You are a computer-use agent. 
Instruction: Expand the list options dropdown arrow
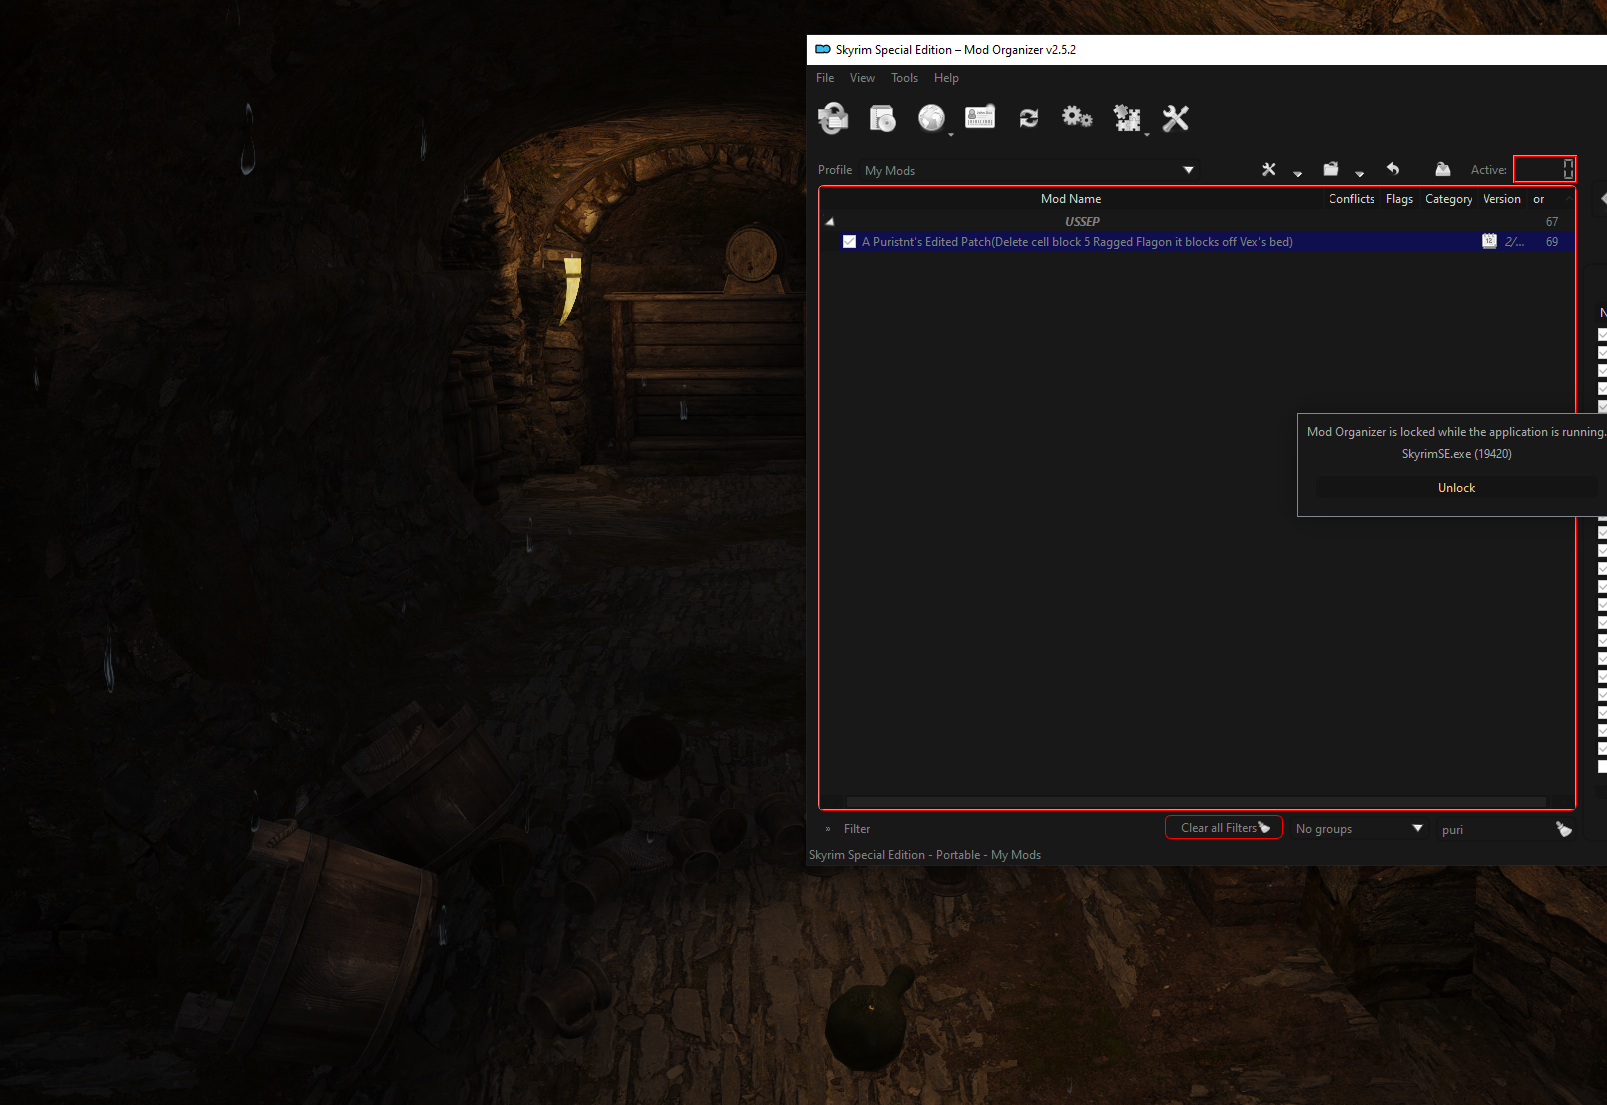pyautogui.click(x=1298, y=174)
